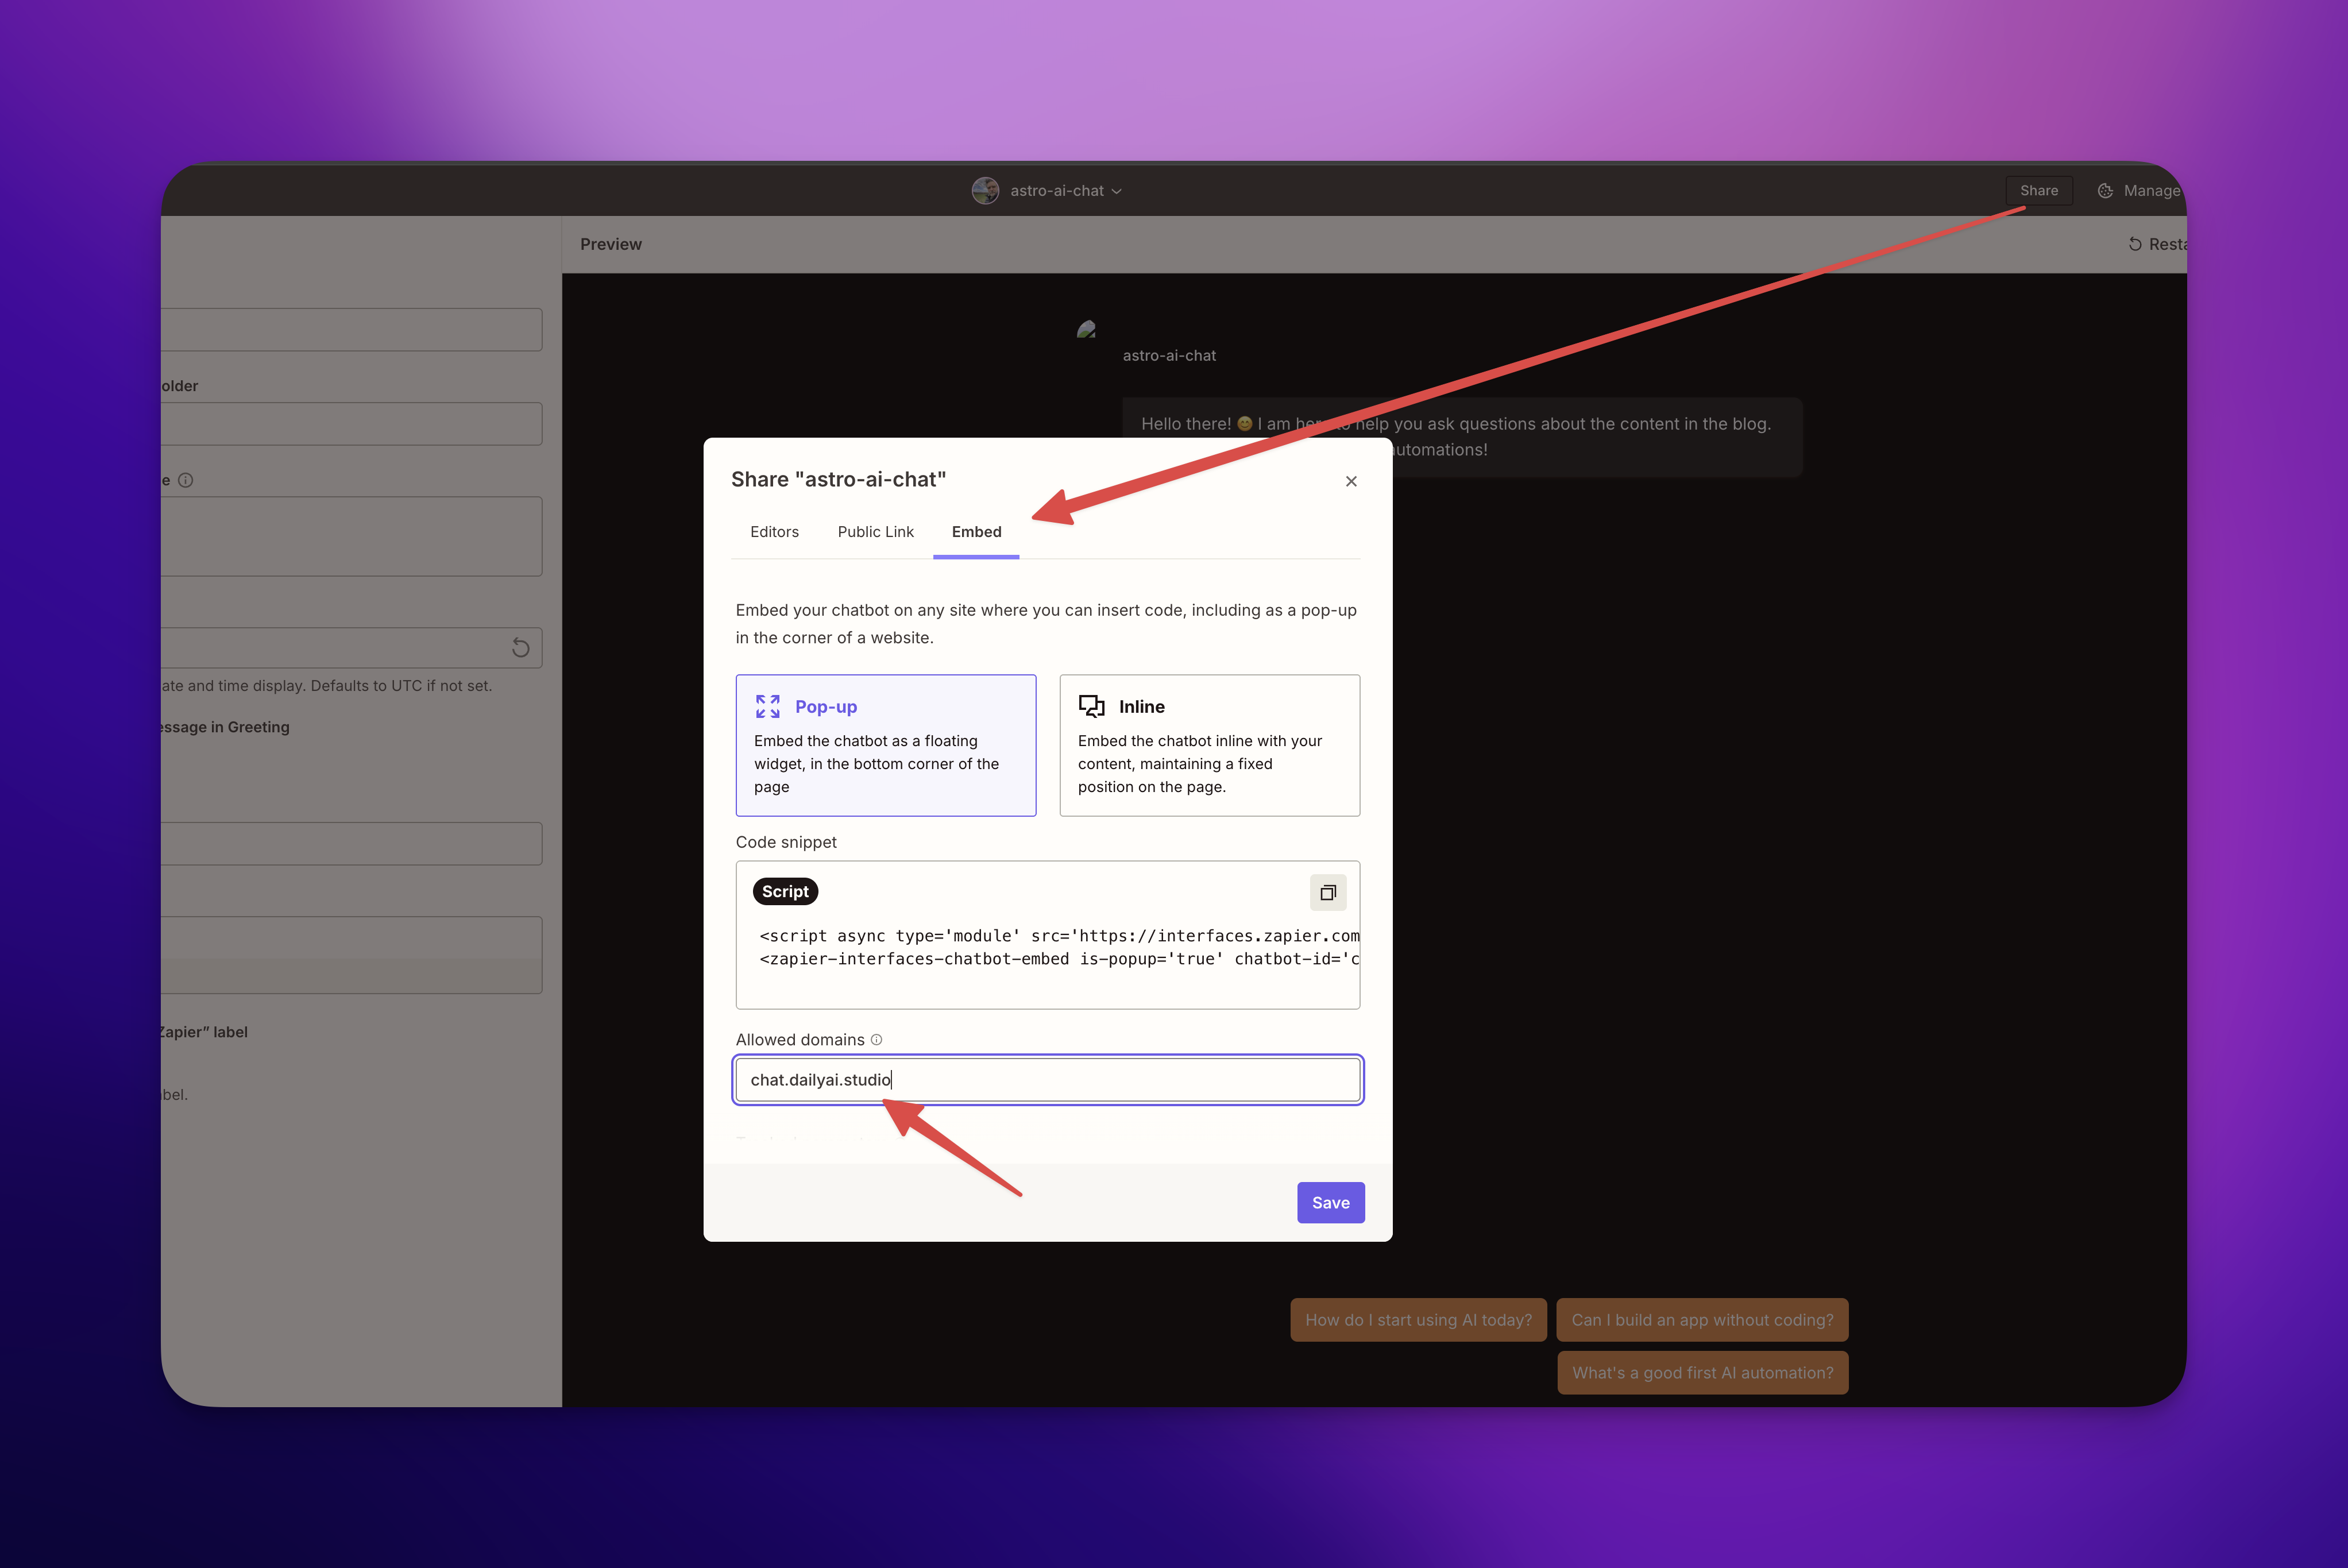Click the script code text in the snippet
The height and width of the screenshot is (1568, 2348).
(x=1059, y=947)
